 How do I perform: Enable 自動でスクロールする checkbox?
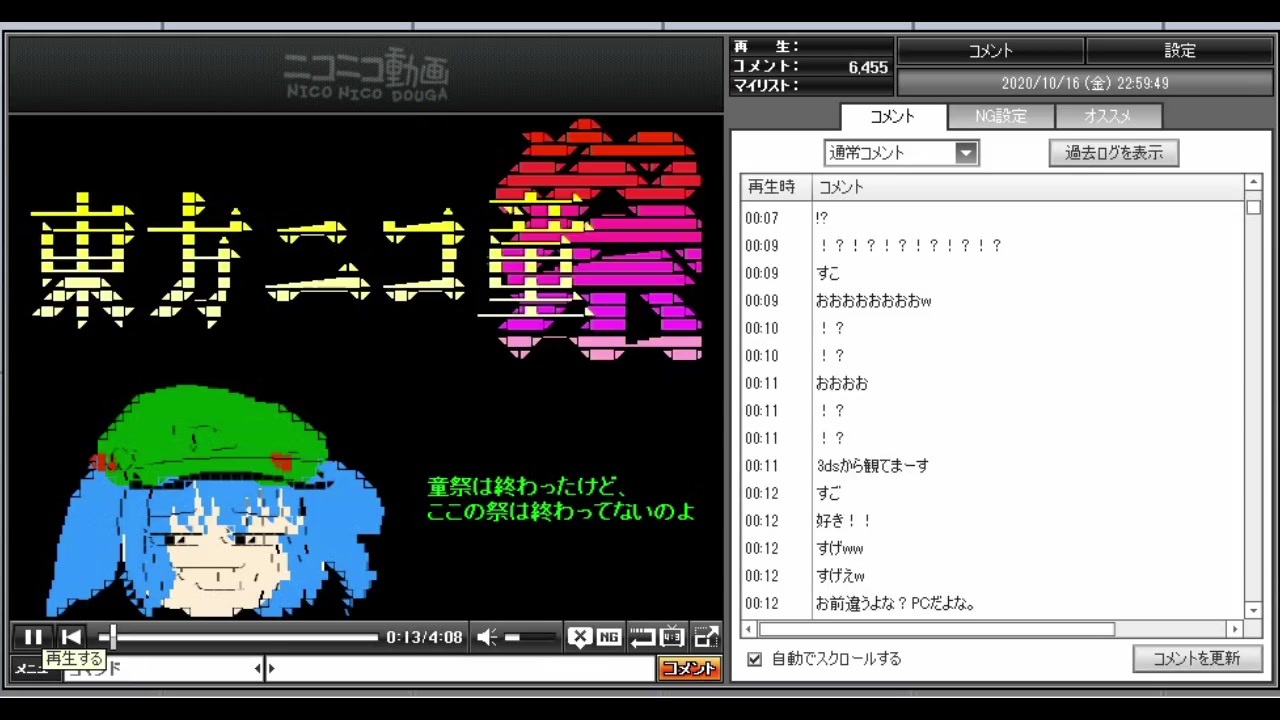coord(755,659)
